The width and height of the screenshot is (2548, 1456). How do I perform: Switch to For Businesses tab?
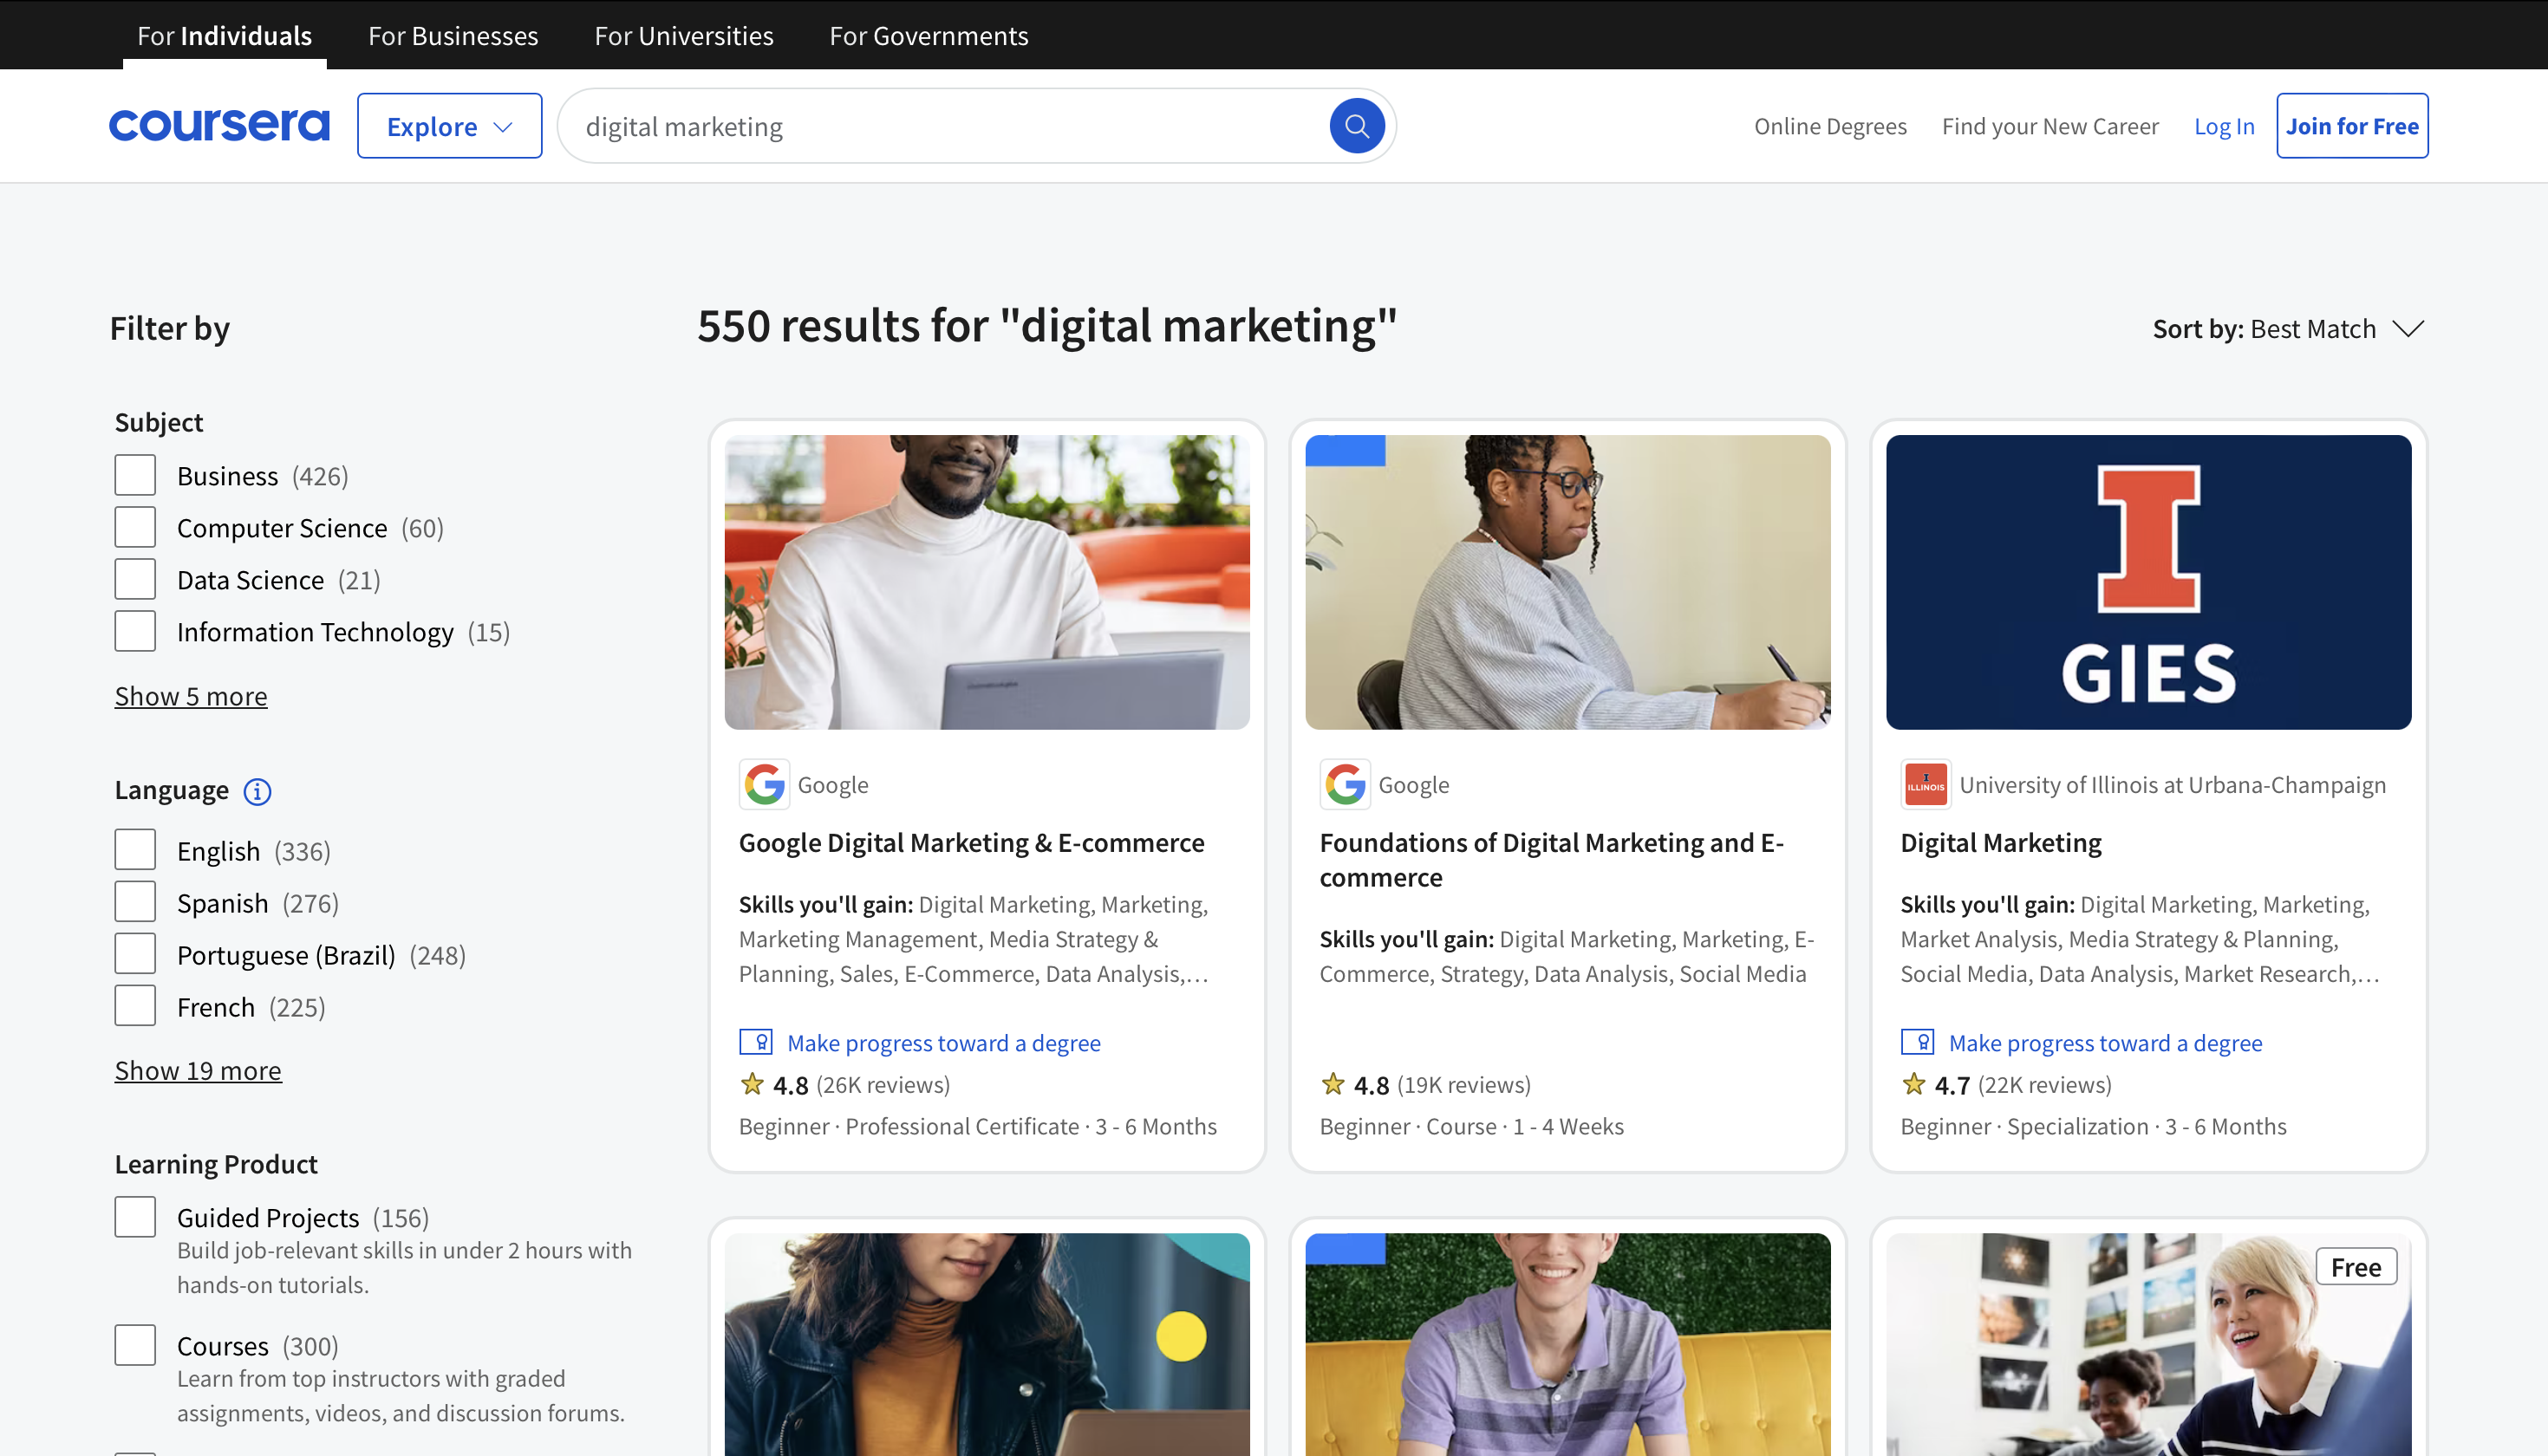pyautogui.click(x=453, y=36)
